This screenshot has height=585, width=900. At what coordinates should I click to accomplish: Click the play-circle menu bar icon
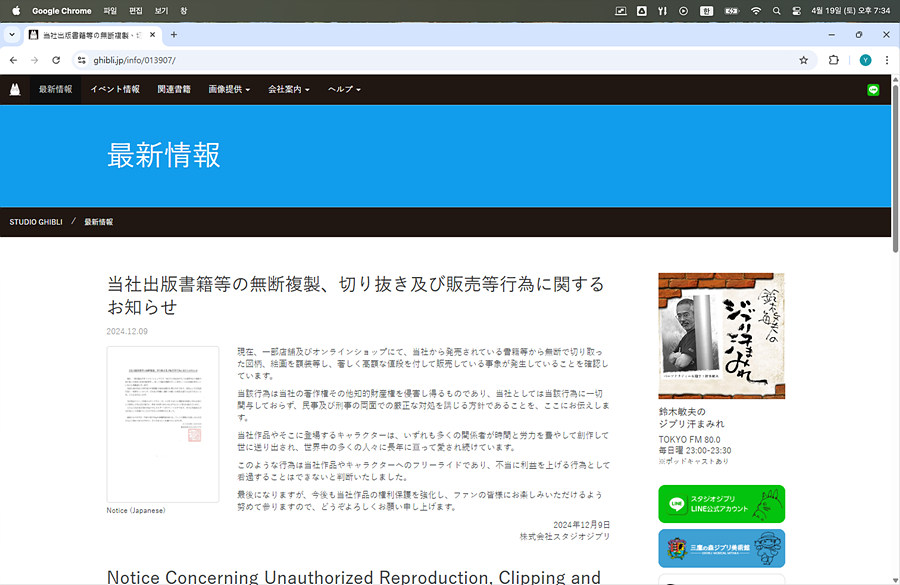coord(683,11)
